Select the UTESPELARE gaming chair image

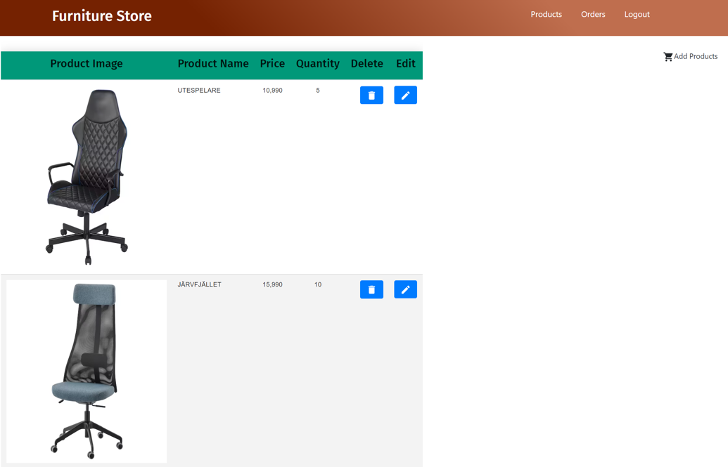click(87, 177)
